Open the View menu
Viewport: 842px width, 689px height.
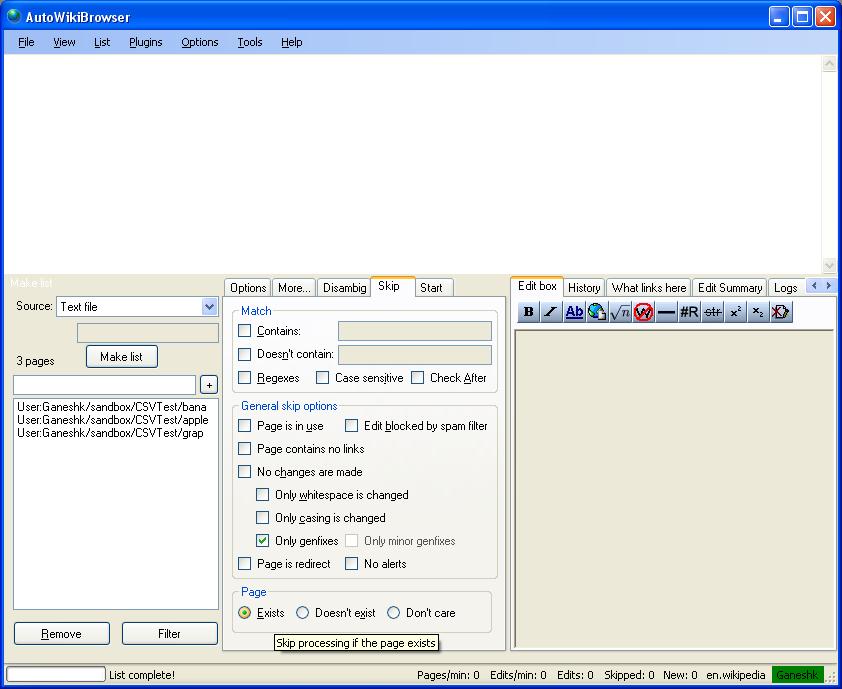tap(64, 42)
